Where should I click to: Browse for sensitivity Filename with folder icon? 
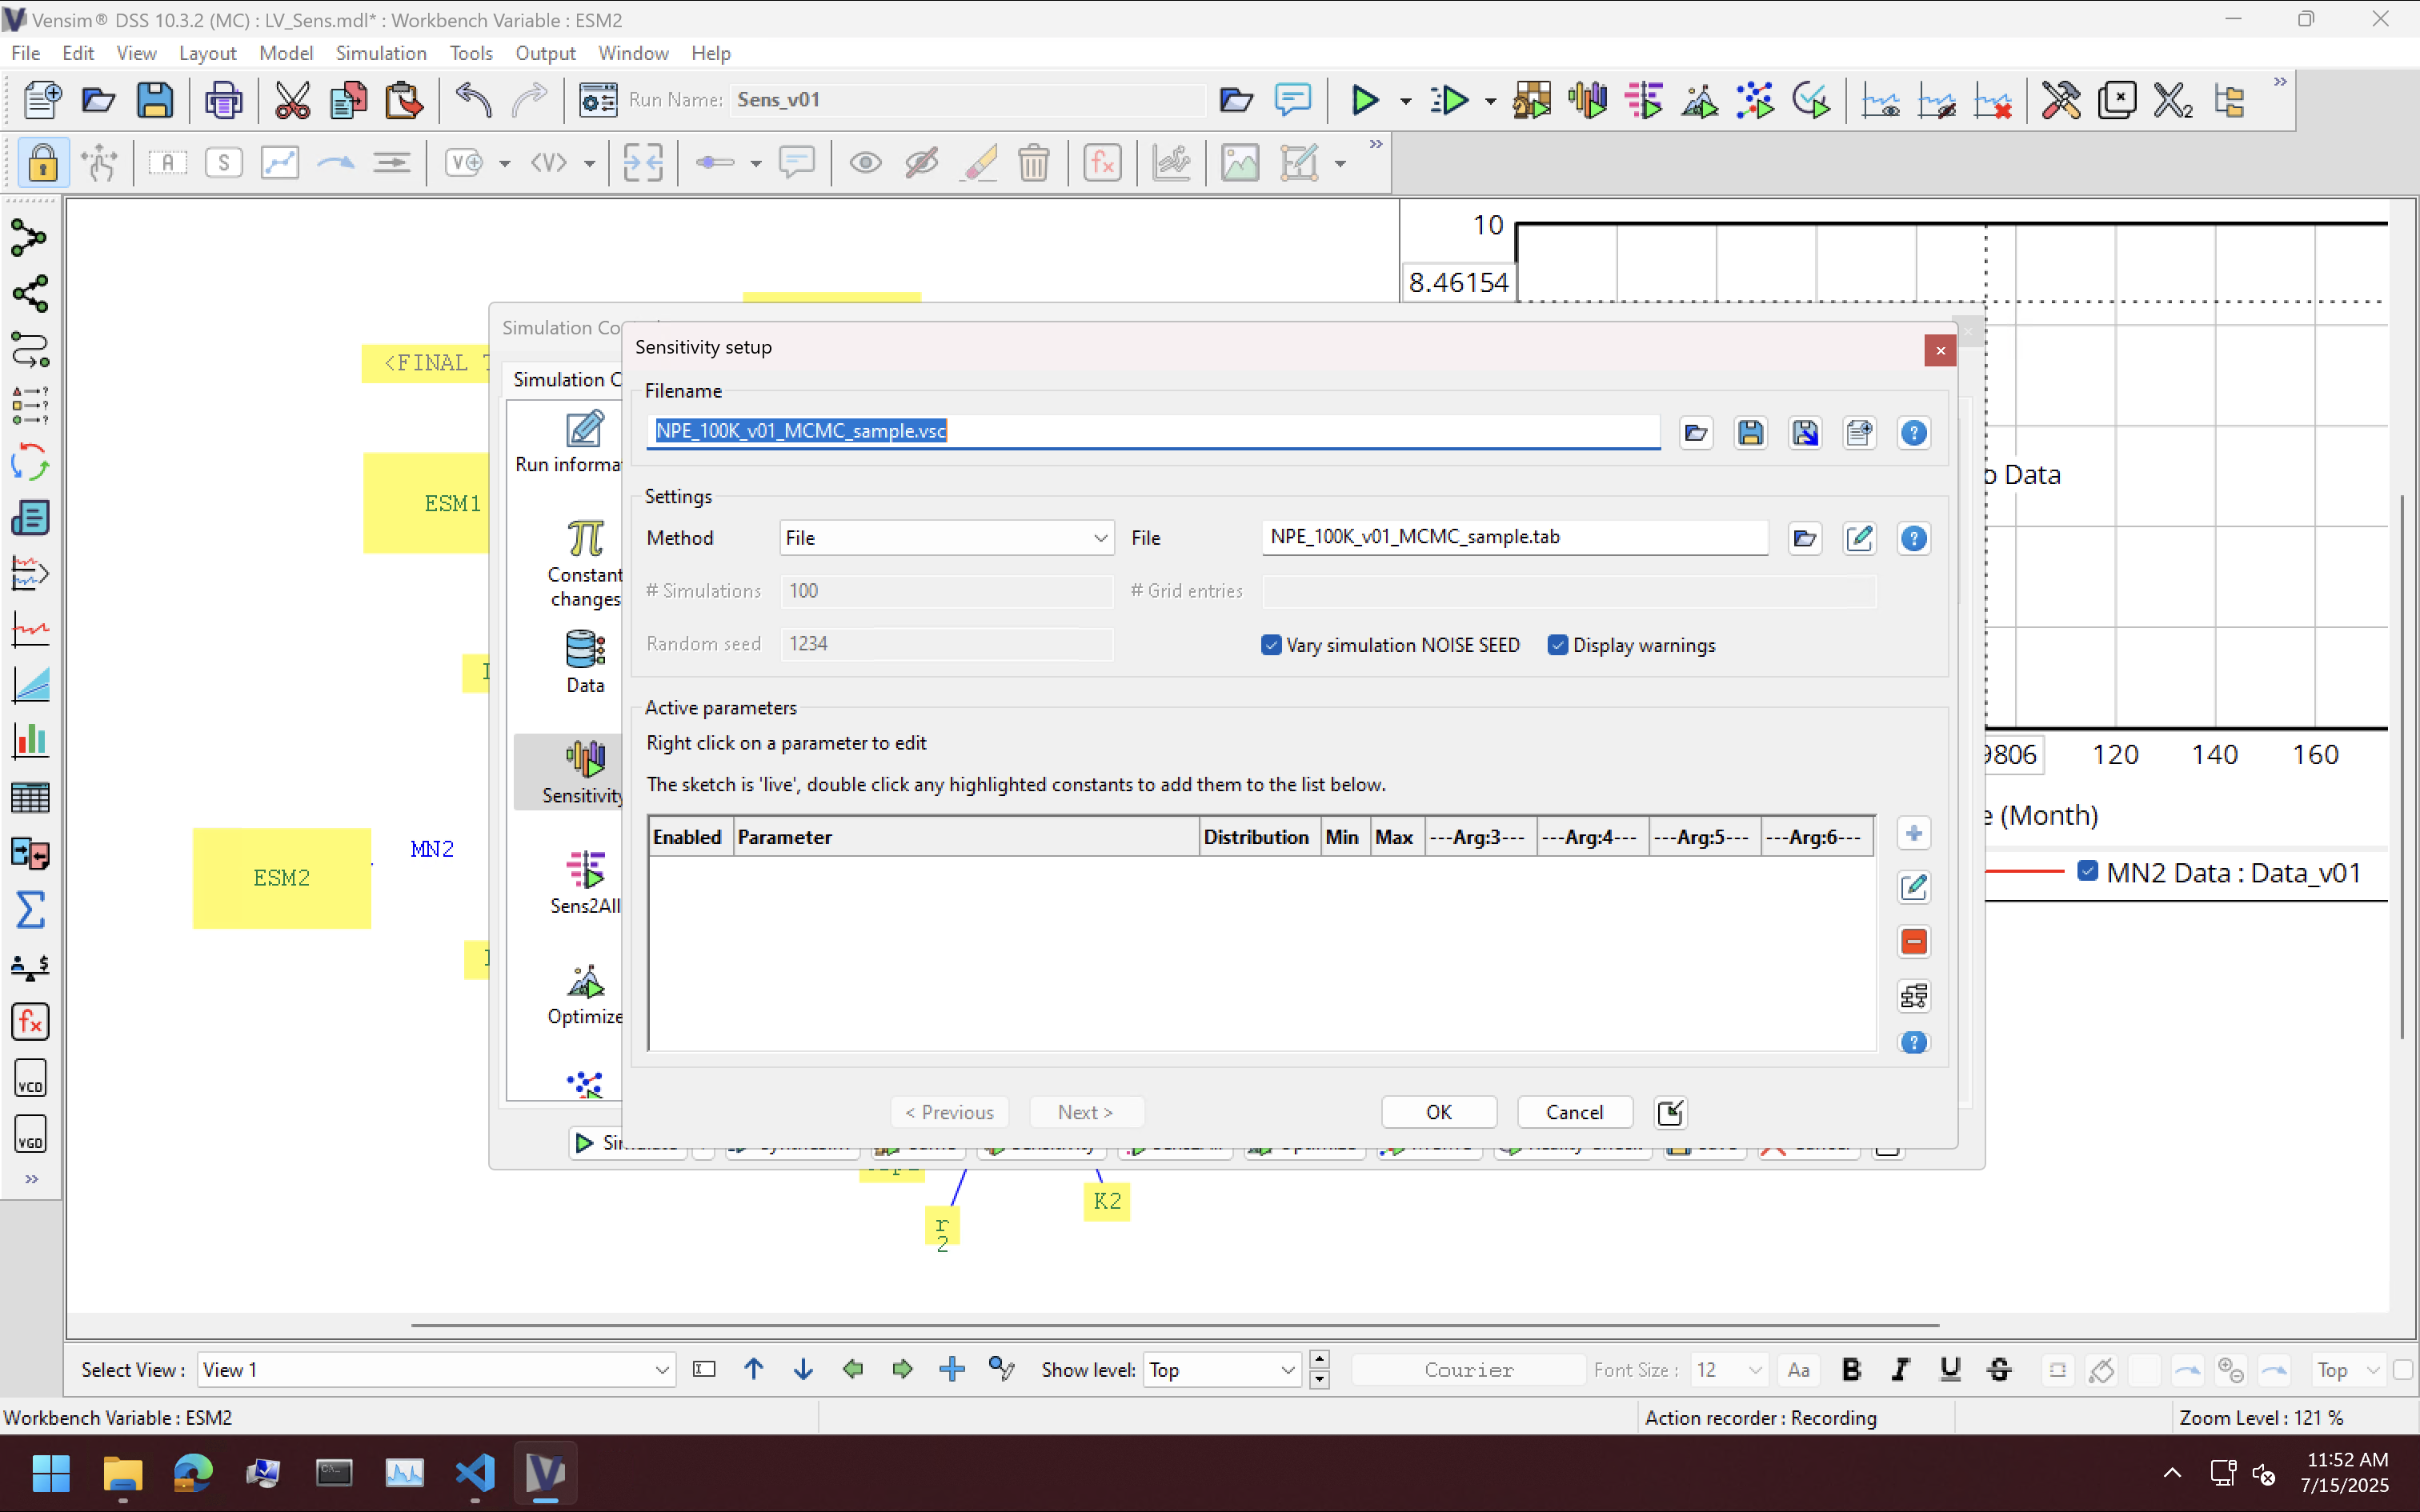(1696, 433)
